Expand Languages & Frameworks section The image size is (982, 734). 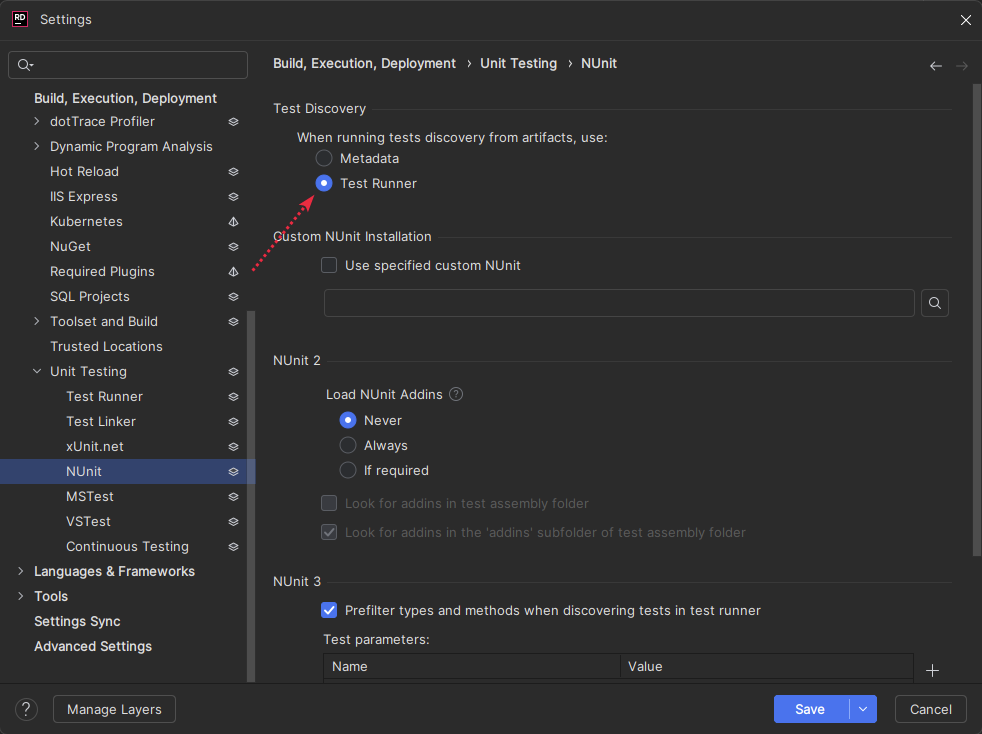pyautogui.click(x=21, y=572)
